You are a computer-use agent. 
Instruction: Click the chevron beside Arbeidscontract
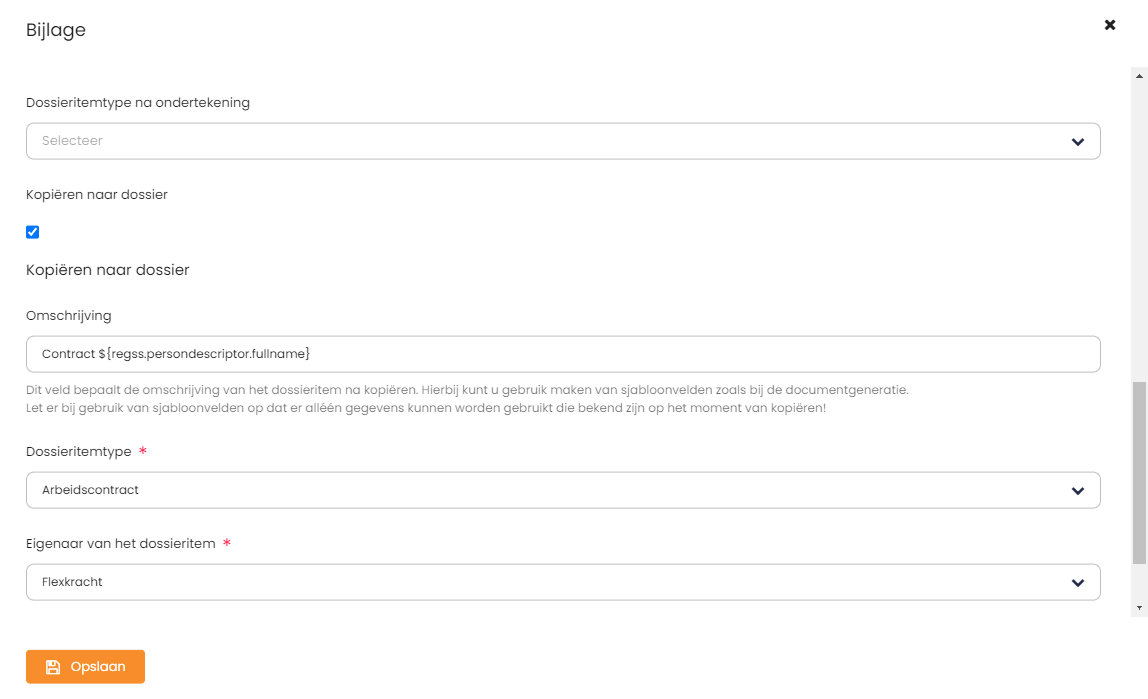pos(1078,490)
